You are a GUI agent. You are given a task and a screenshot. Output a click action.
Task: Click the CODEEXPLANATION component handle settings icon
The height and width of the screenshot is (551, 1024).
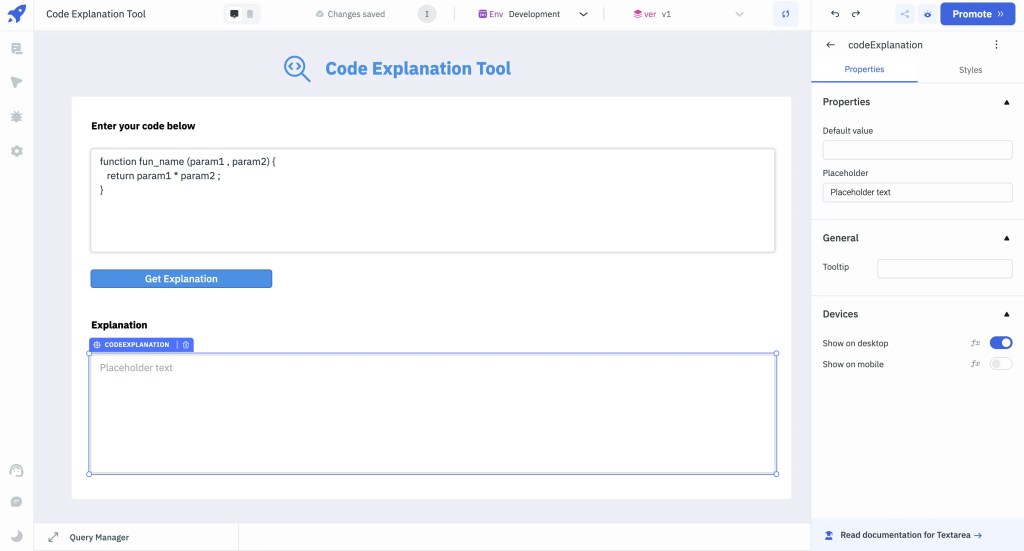tap(97, 345)
